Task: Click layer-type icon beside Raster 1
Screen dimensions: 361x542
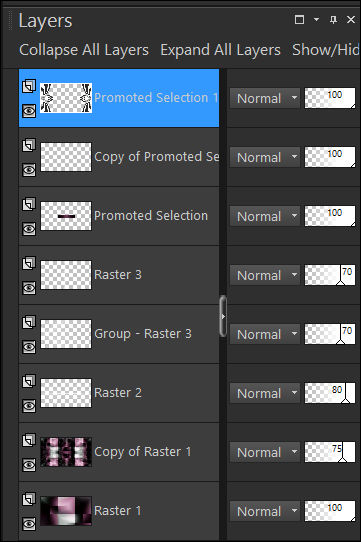Action: pyautogui.click(x=29, y=499)
